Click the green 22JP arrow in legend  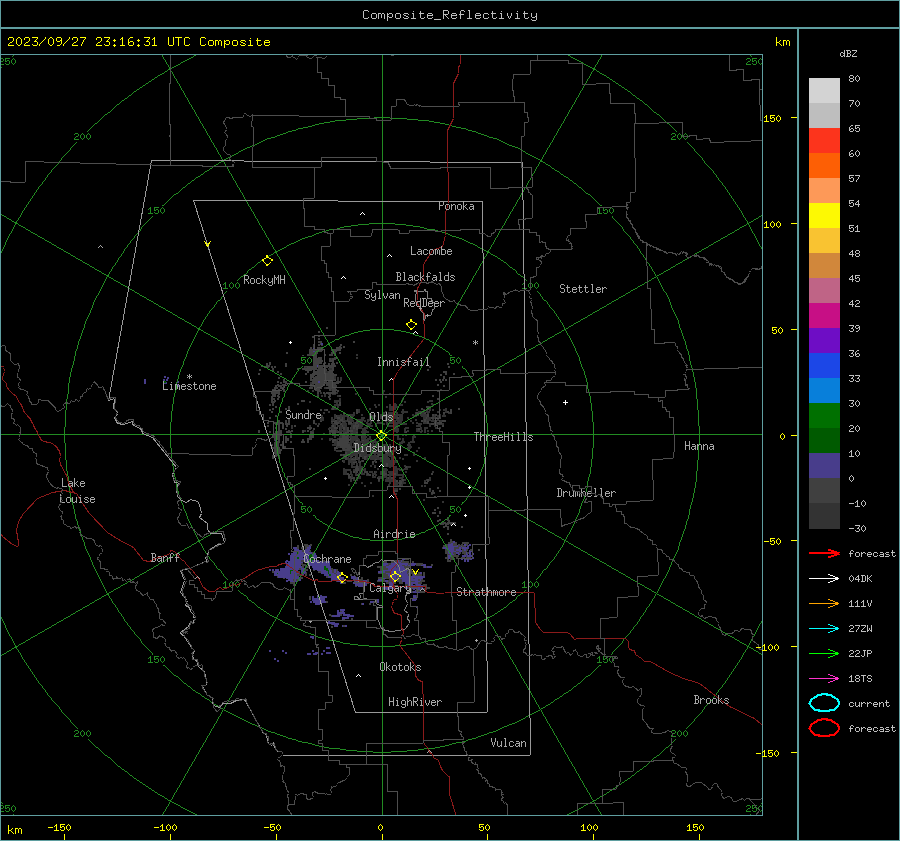pos(824,653)
